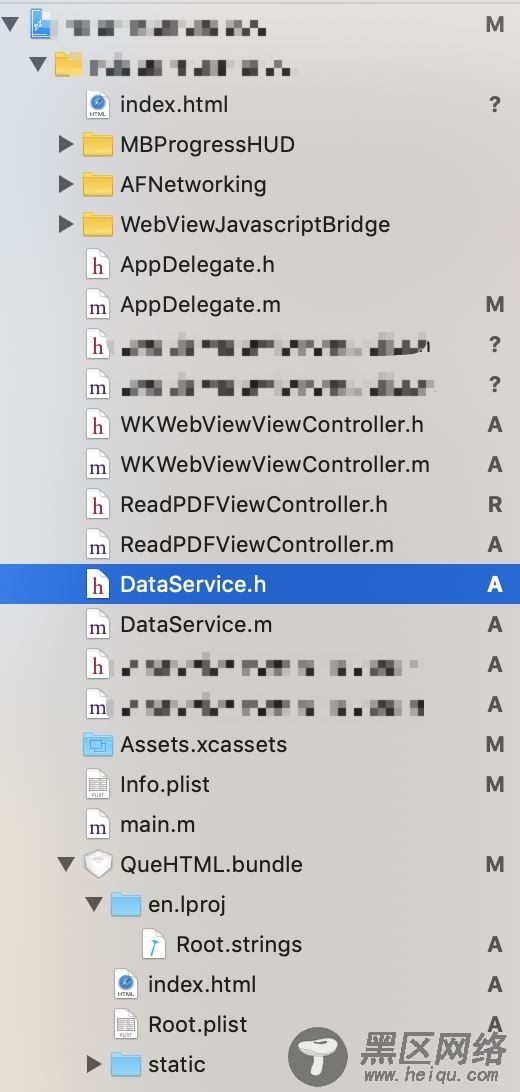Click the AppDelegate.h header file icon
The width and height of the screenshot is (520, 1092).
(x=97, y=265)
